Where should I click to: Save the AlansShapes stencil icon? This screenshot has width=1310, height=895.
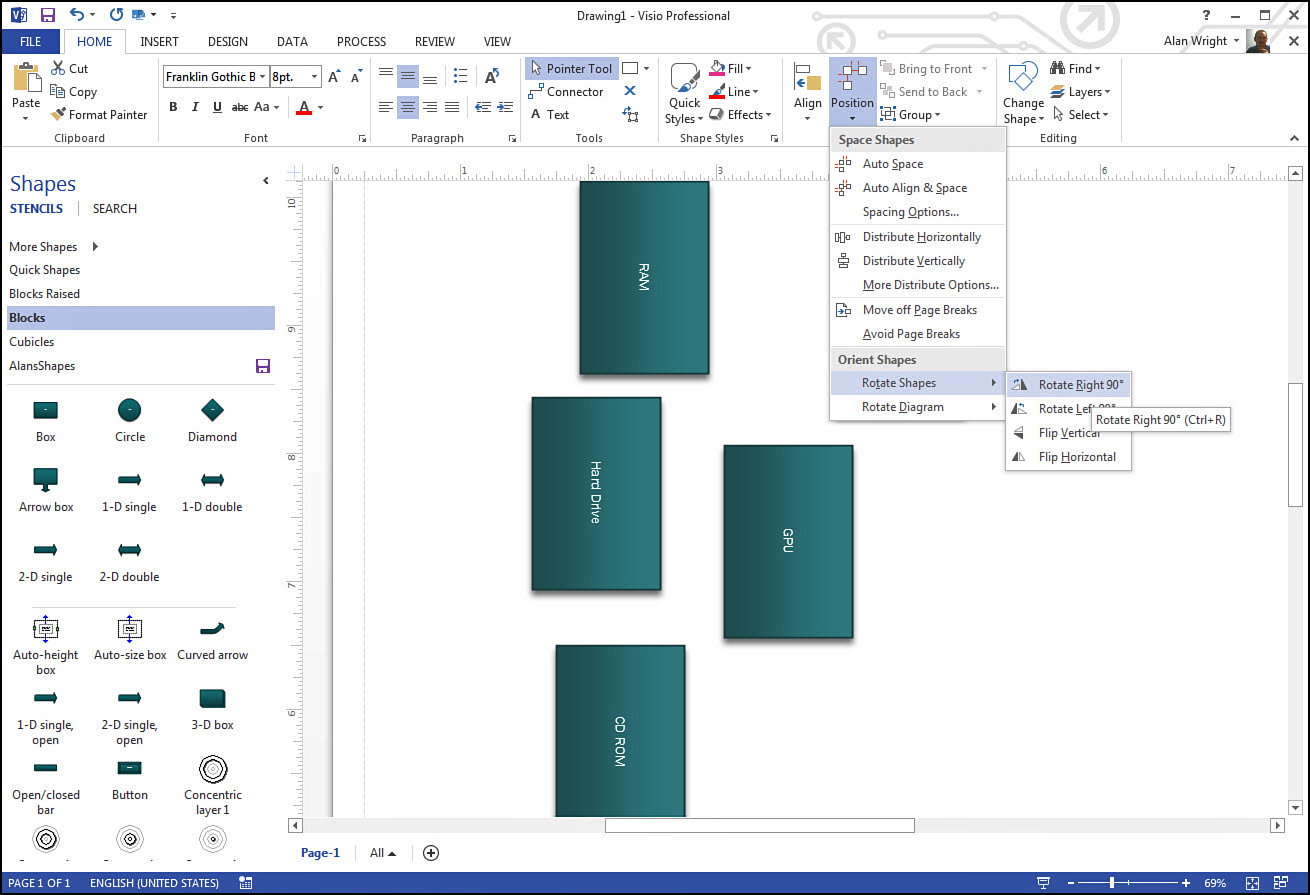263,366
